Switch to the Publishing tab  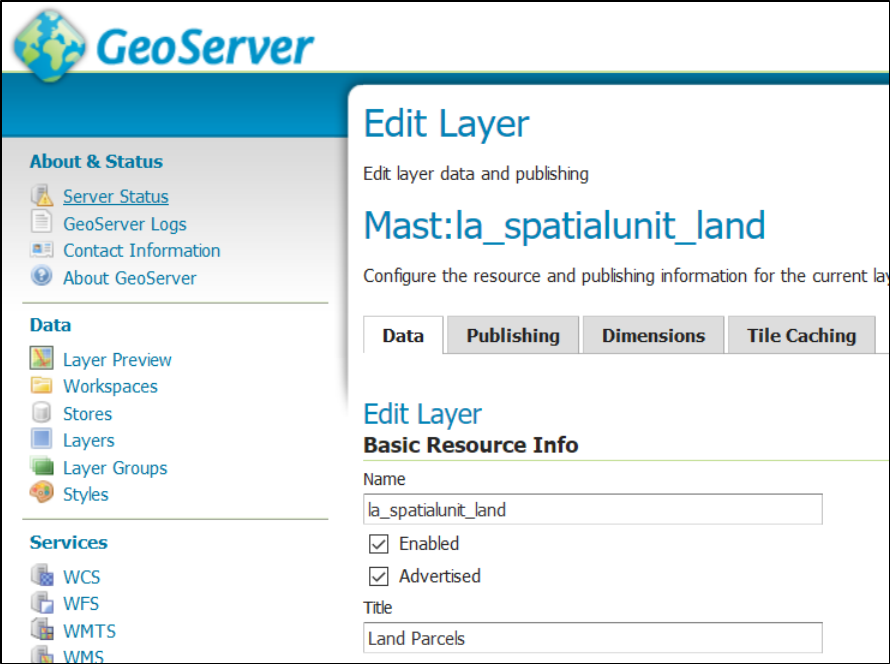click(x=512, y=336)
